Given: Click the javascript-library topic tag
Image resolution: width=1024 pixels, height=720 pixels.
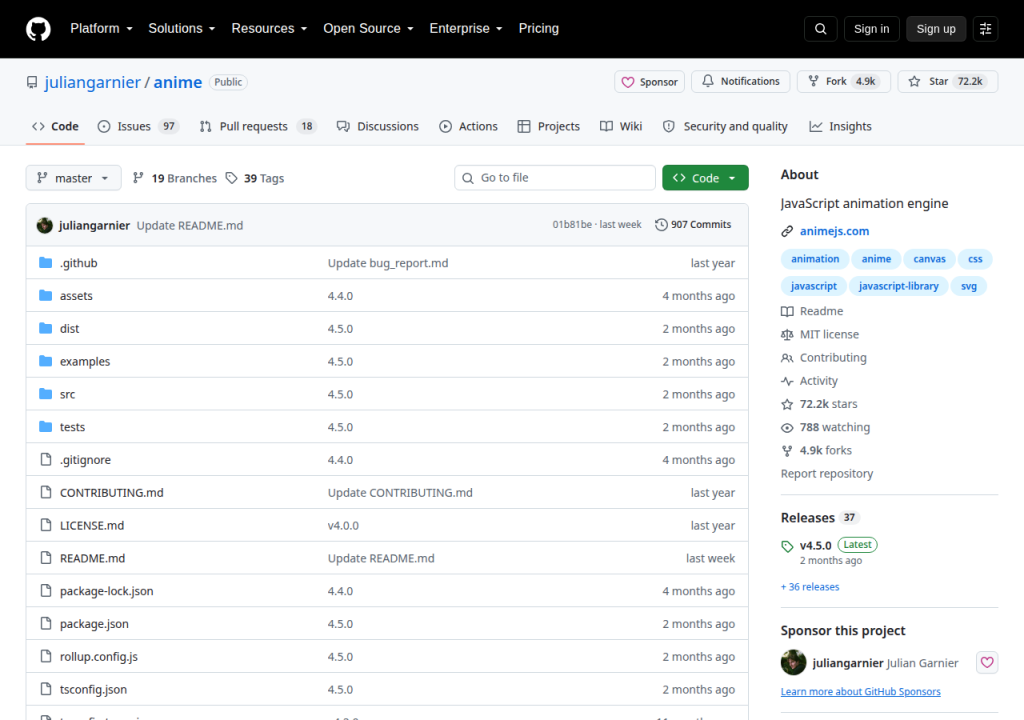Looking at the screenshot, I should [x=898, y=286].
